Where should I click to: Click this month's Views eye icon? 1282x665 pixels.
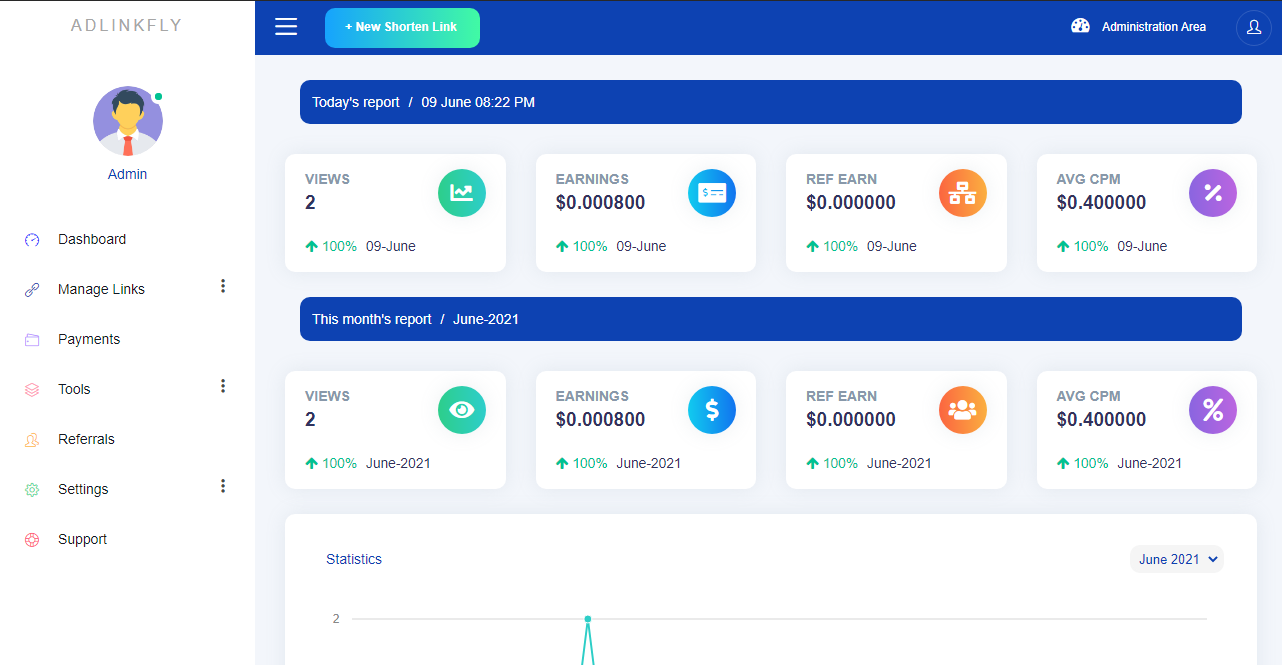click(x=461, y=410)
